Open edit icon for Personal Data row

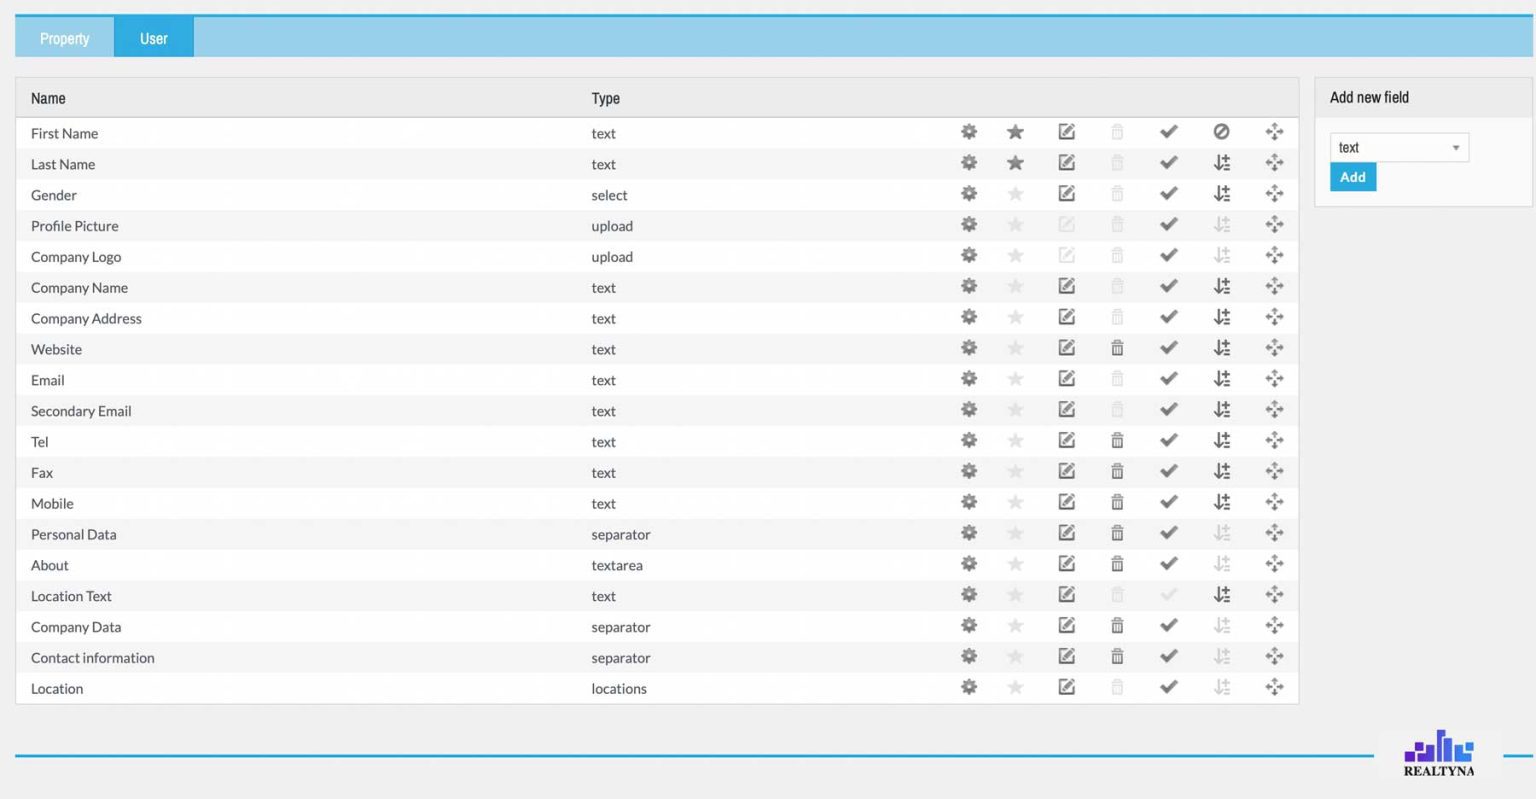[1067, 533]
